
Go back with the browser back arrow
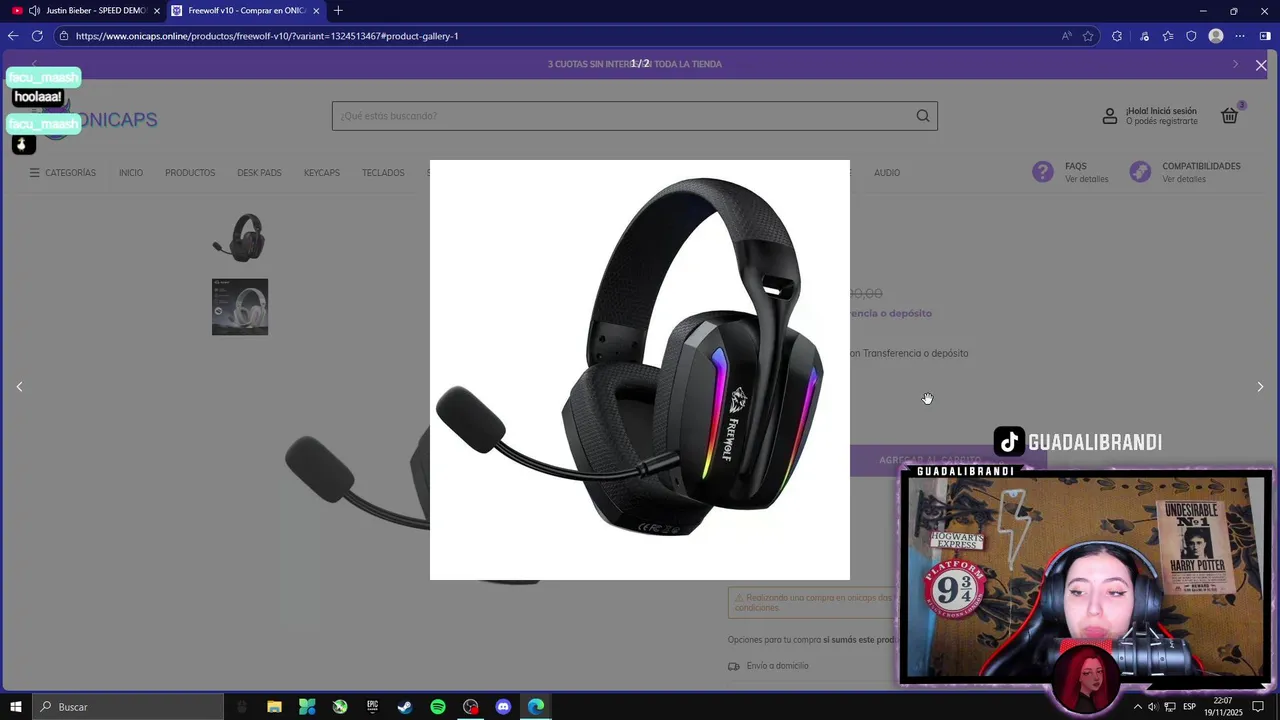pos(13,36)
